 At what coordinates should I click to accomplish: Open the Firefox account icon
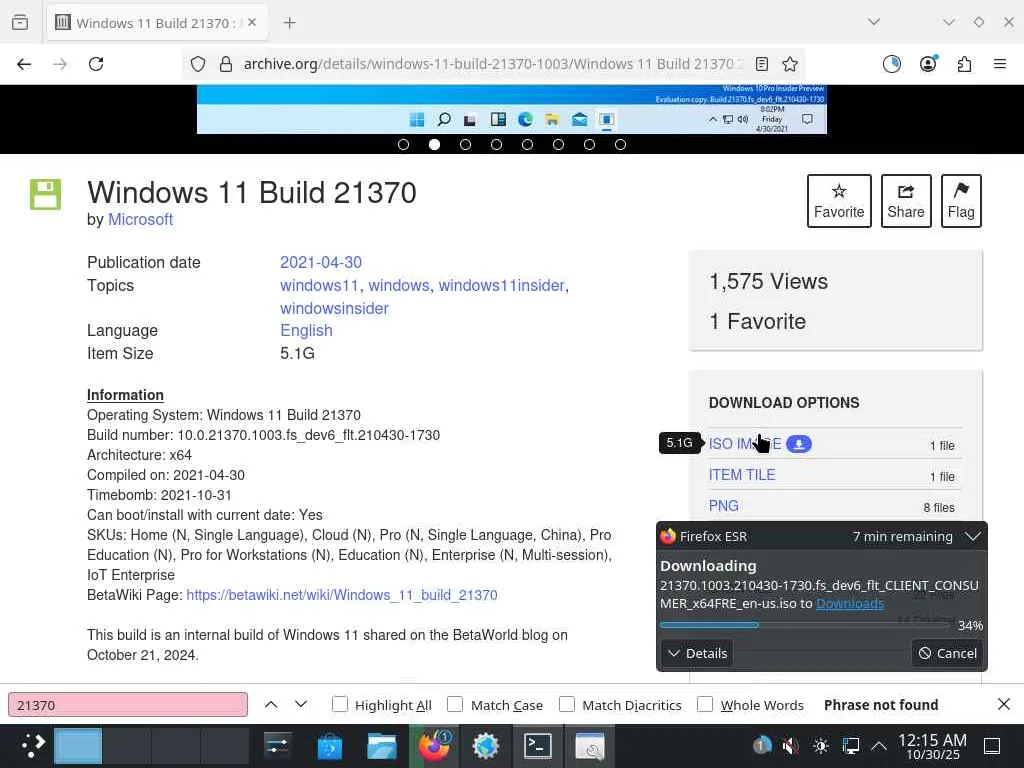coord(928,64)
